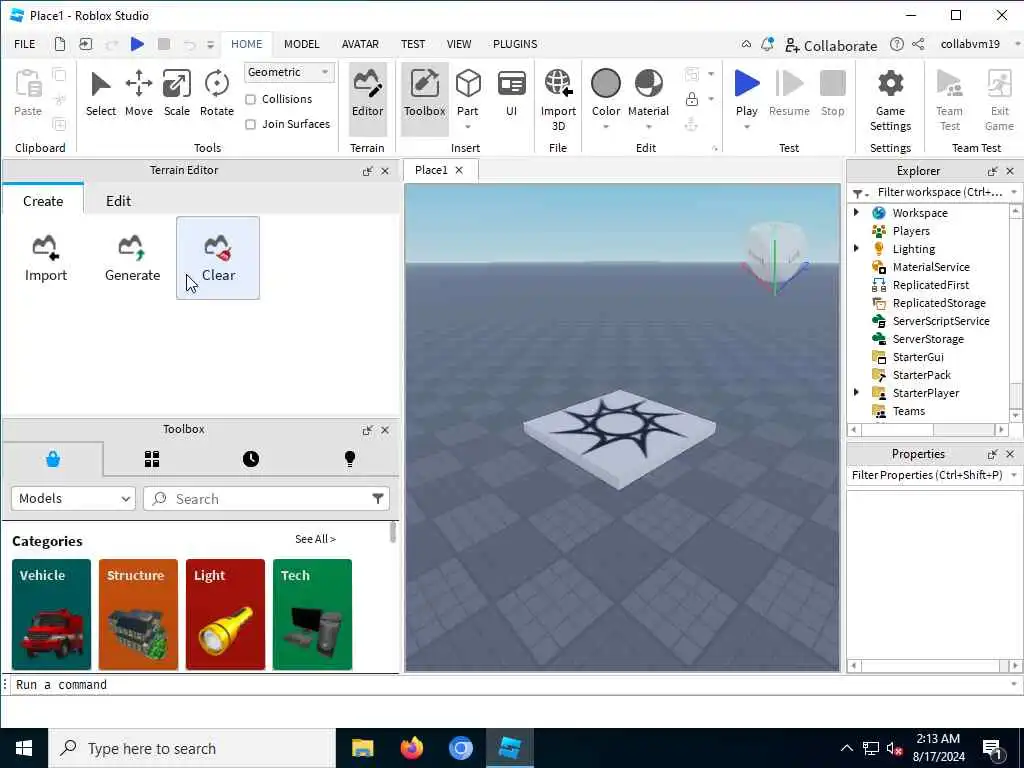
Task: Open Material picker sphere
Action: click(648, 84)
